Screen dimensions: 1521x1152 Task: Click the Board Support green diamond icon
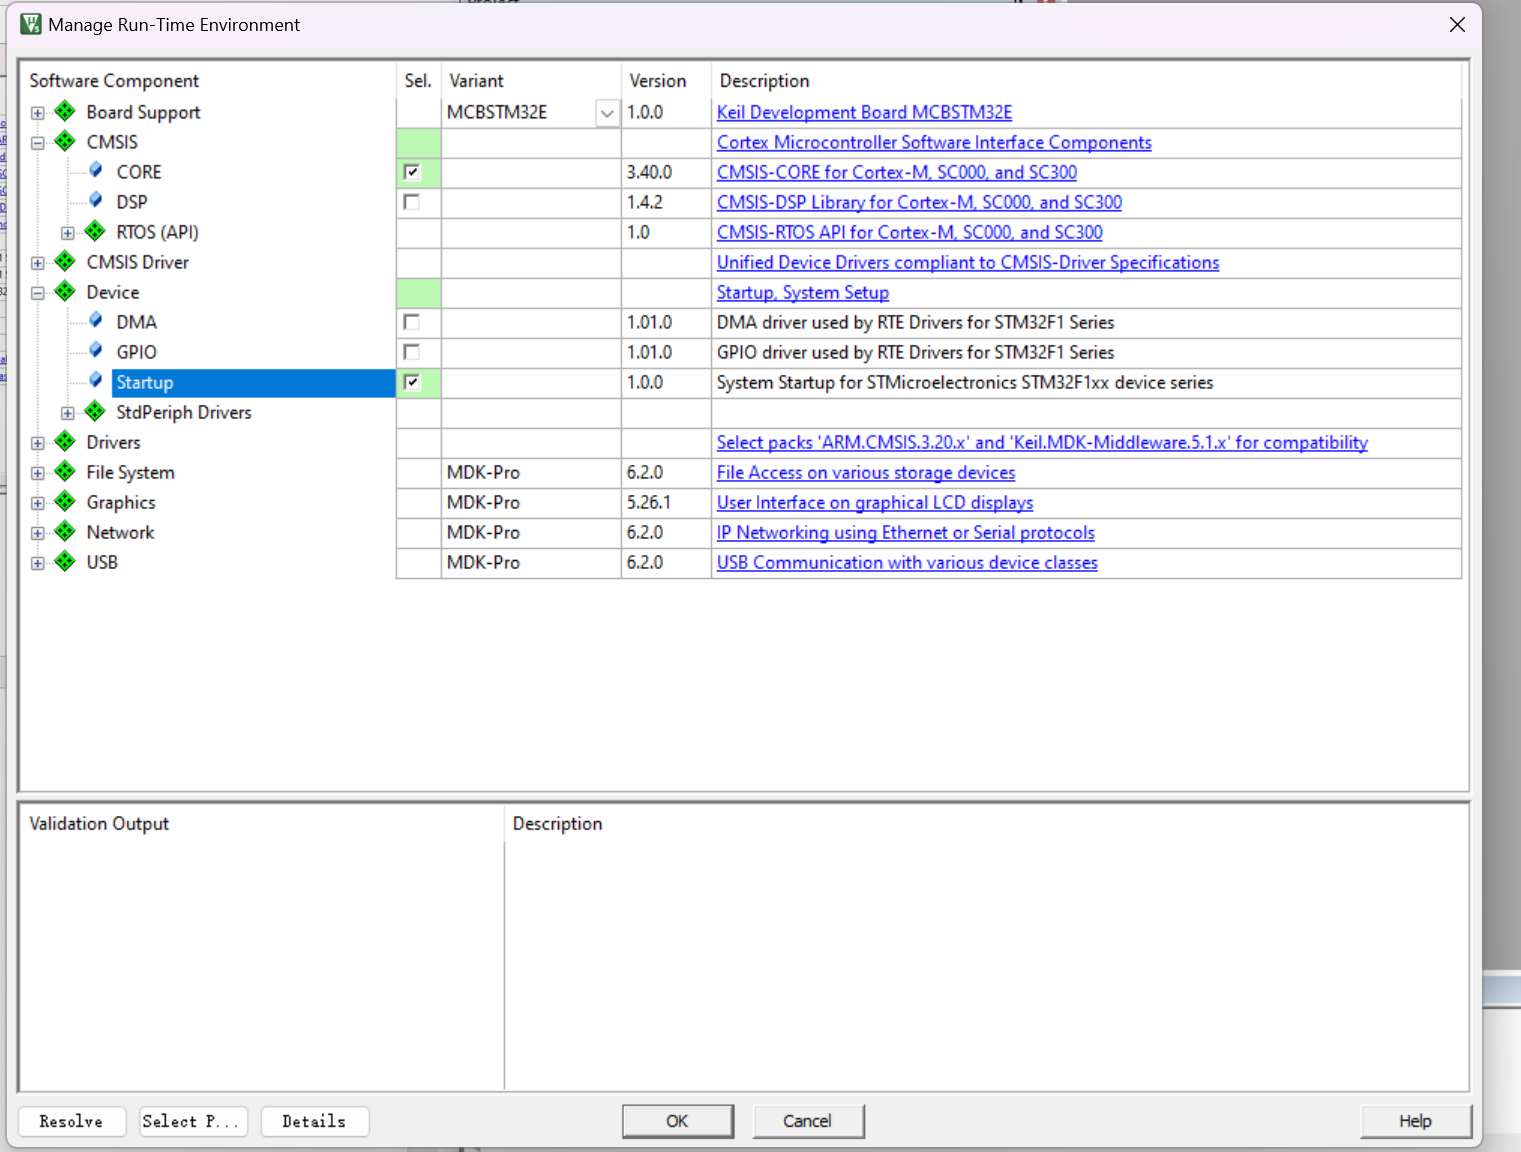click(65, 111)
